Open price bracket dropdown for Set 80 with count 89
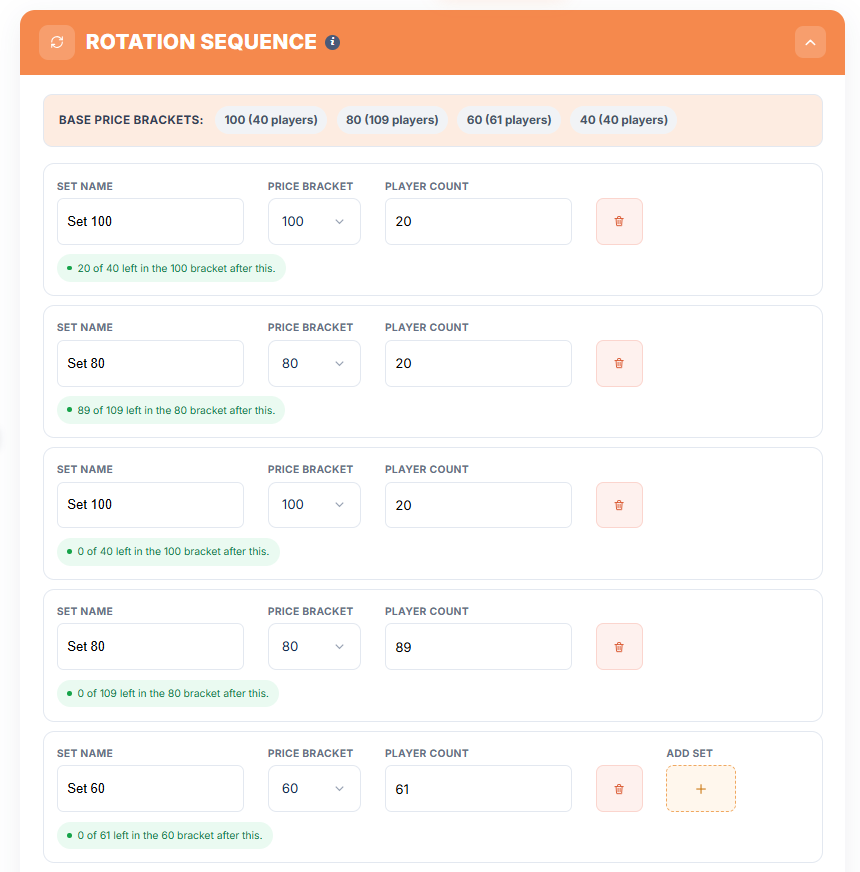This screenshot has height=872, width=860. [x=314, y=647]
